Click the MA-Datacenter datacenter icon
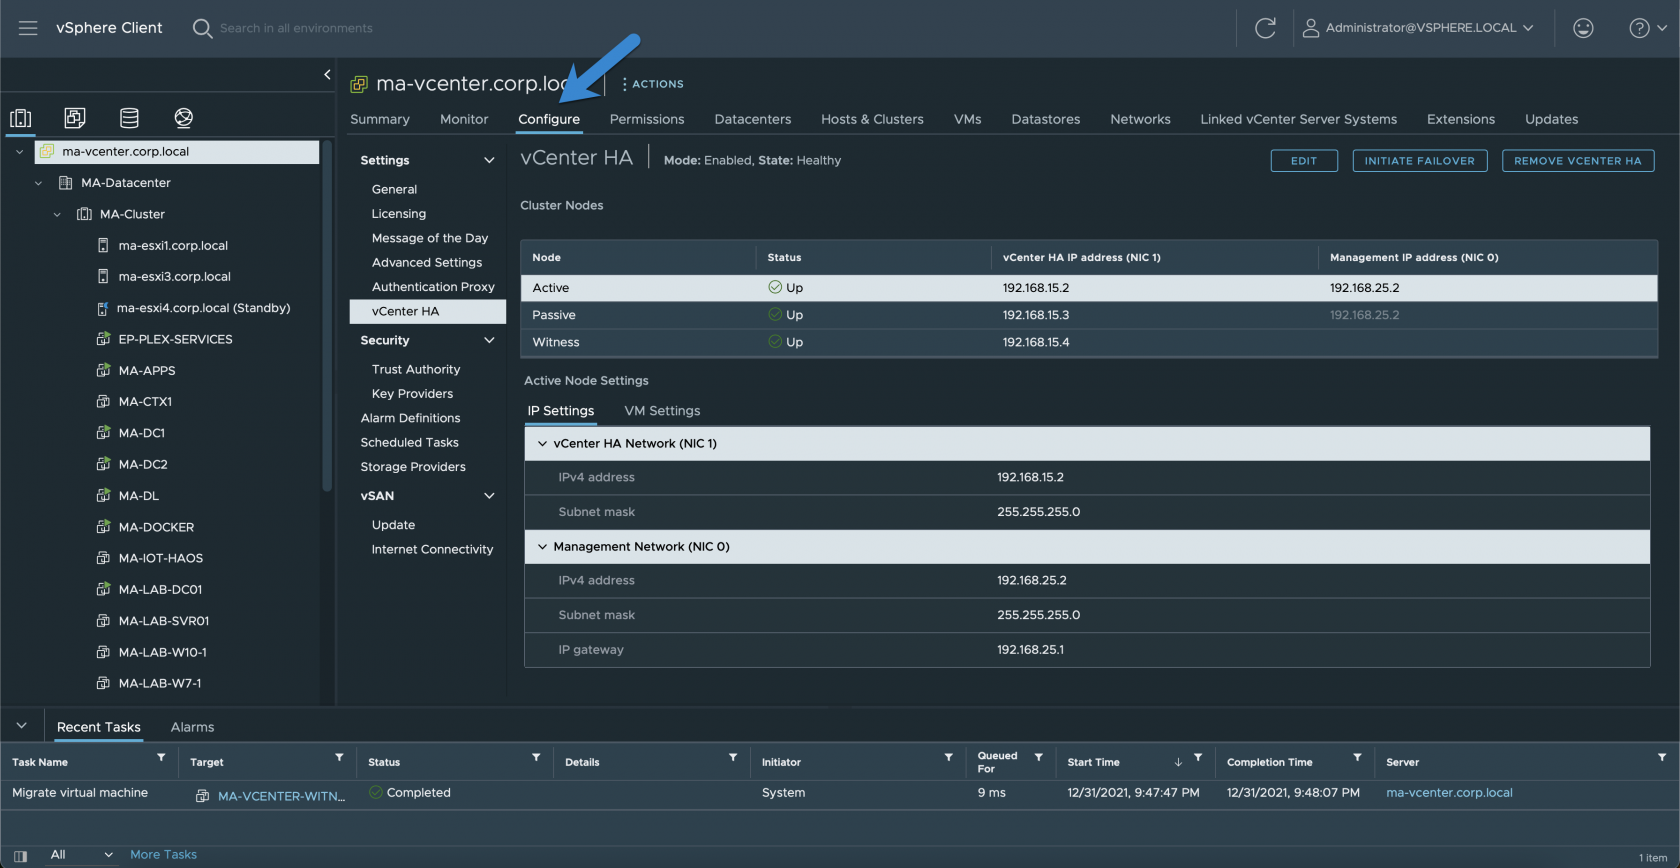The image size is (1680, 868). tap(66, 183)
